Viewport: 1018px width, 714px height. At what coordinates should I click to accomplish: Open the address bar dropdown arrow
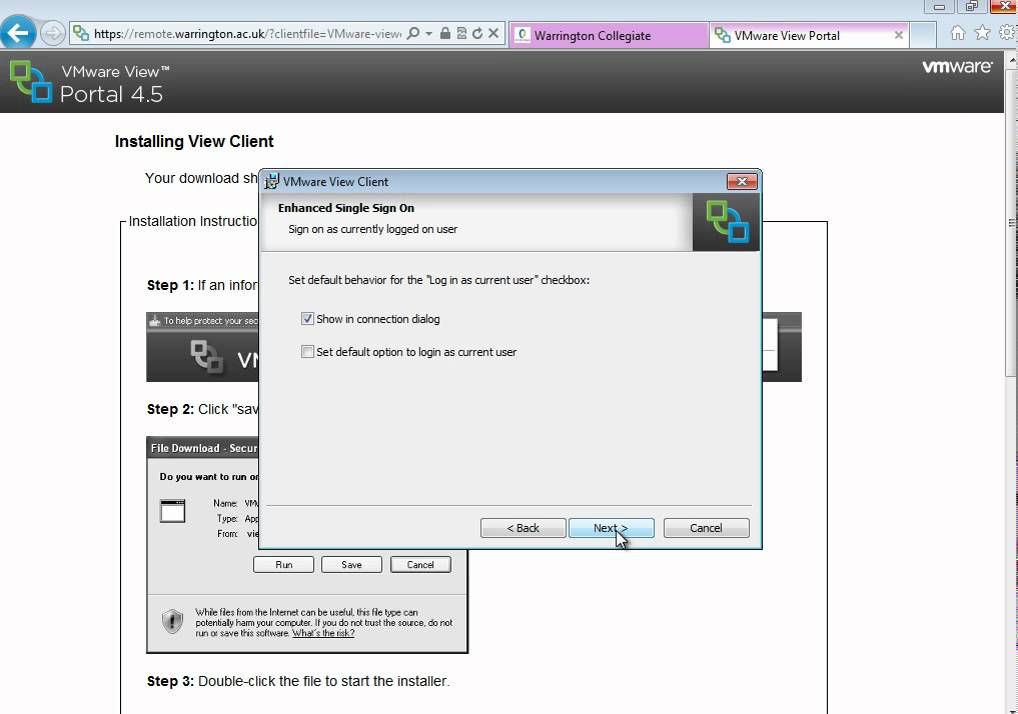tap(429, 33)
